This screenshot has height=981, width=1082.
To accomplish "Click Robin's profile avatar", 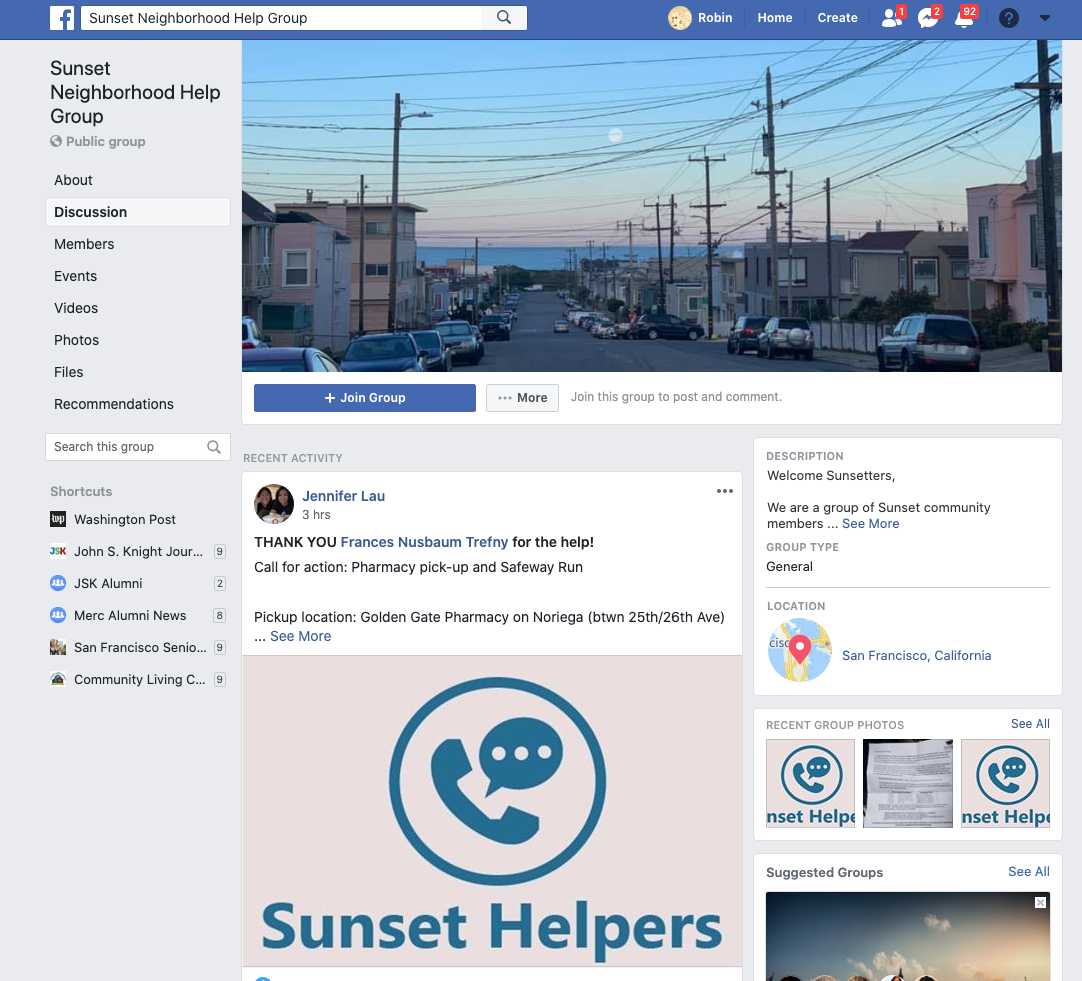I will click(x=680, y=18).
